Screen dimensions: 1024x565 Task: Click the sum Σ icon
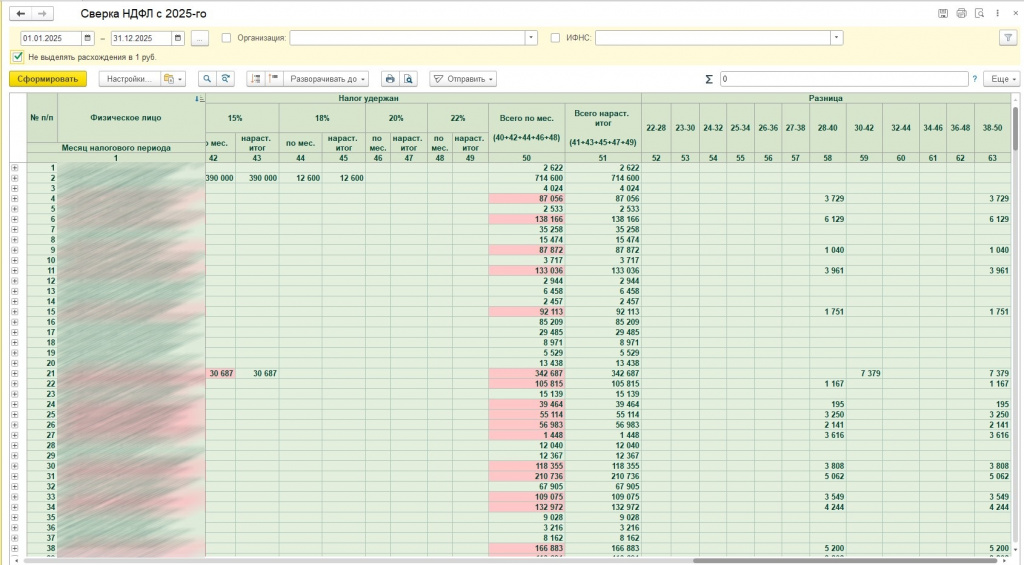point(709,79)
